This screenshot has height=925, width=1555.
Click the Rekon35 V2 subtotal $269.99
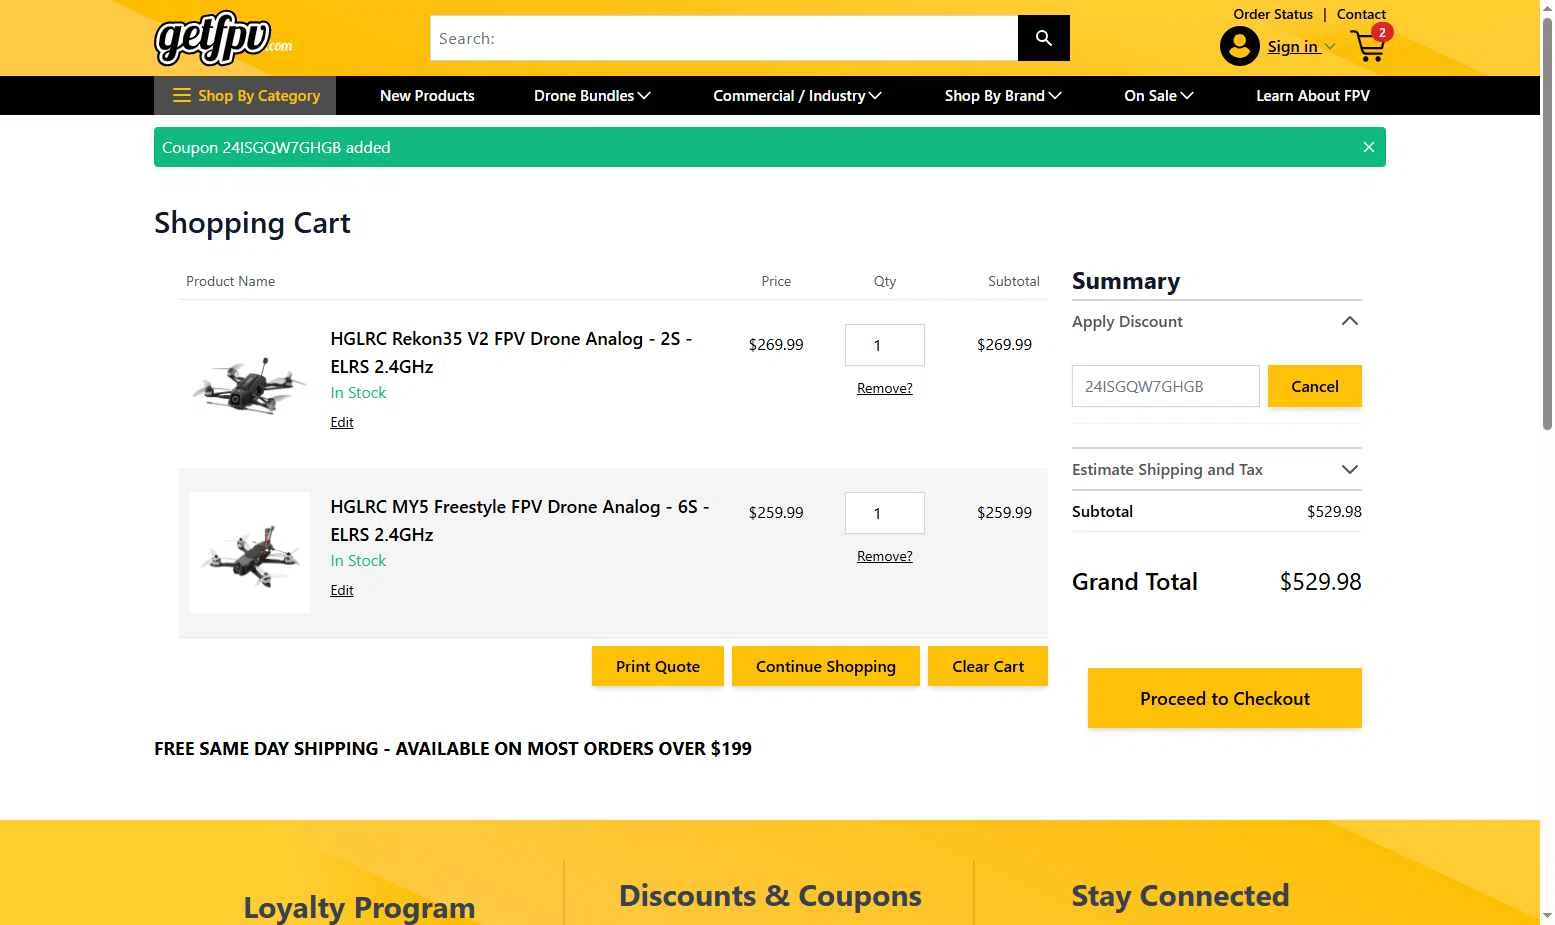click(x=1004, y=344)
